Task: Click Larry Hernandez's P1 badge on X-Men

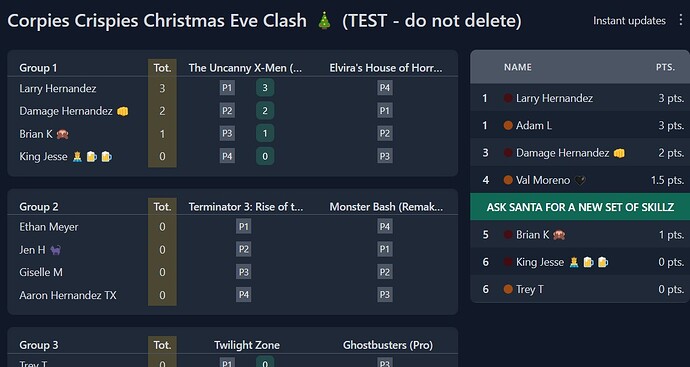Action: coord(227,88)
